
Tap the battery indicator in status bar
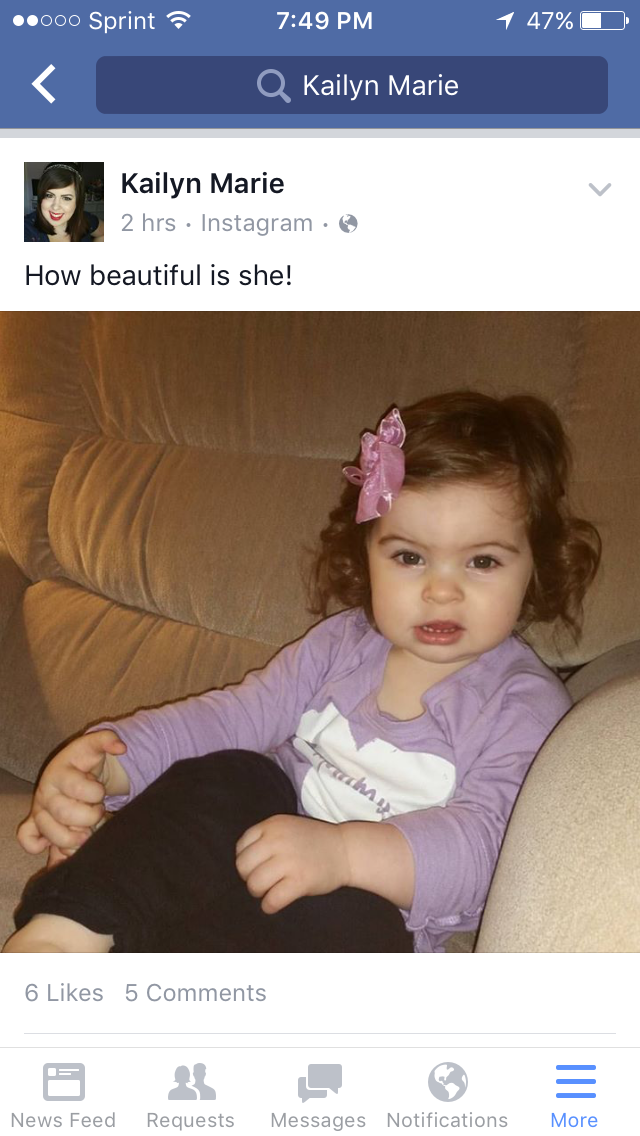pyautogui.click(x=604, y=21)
